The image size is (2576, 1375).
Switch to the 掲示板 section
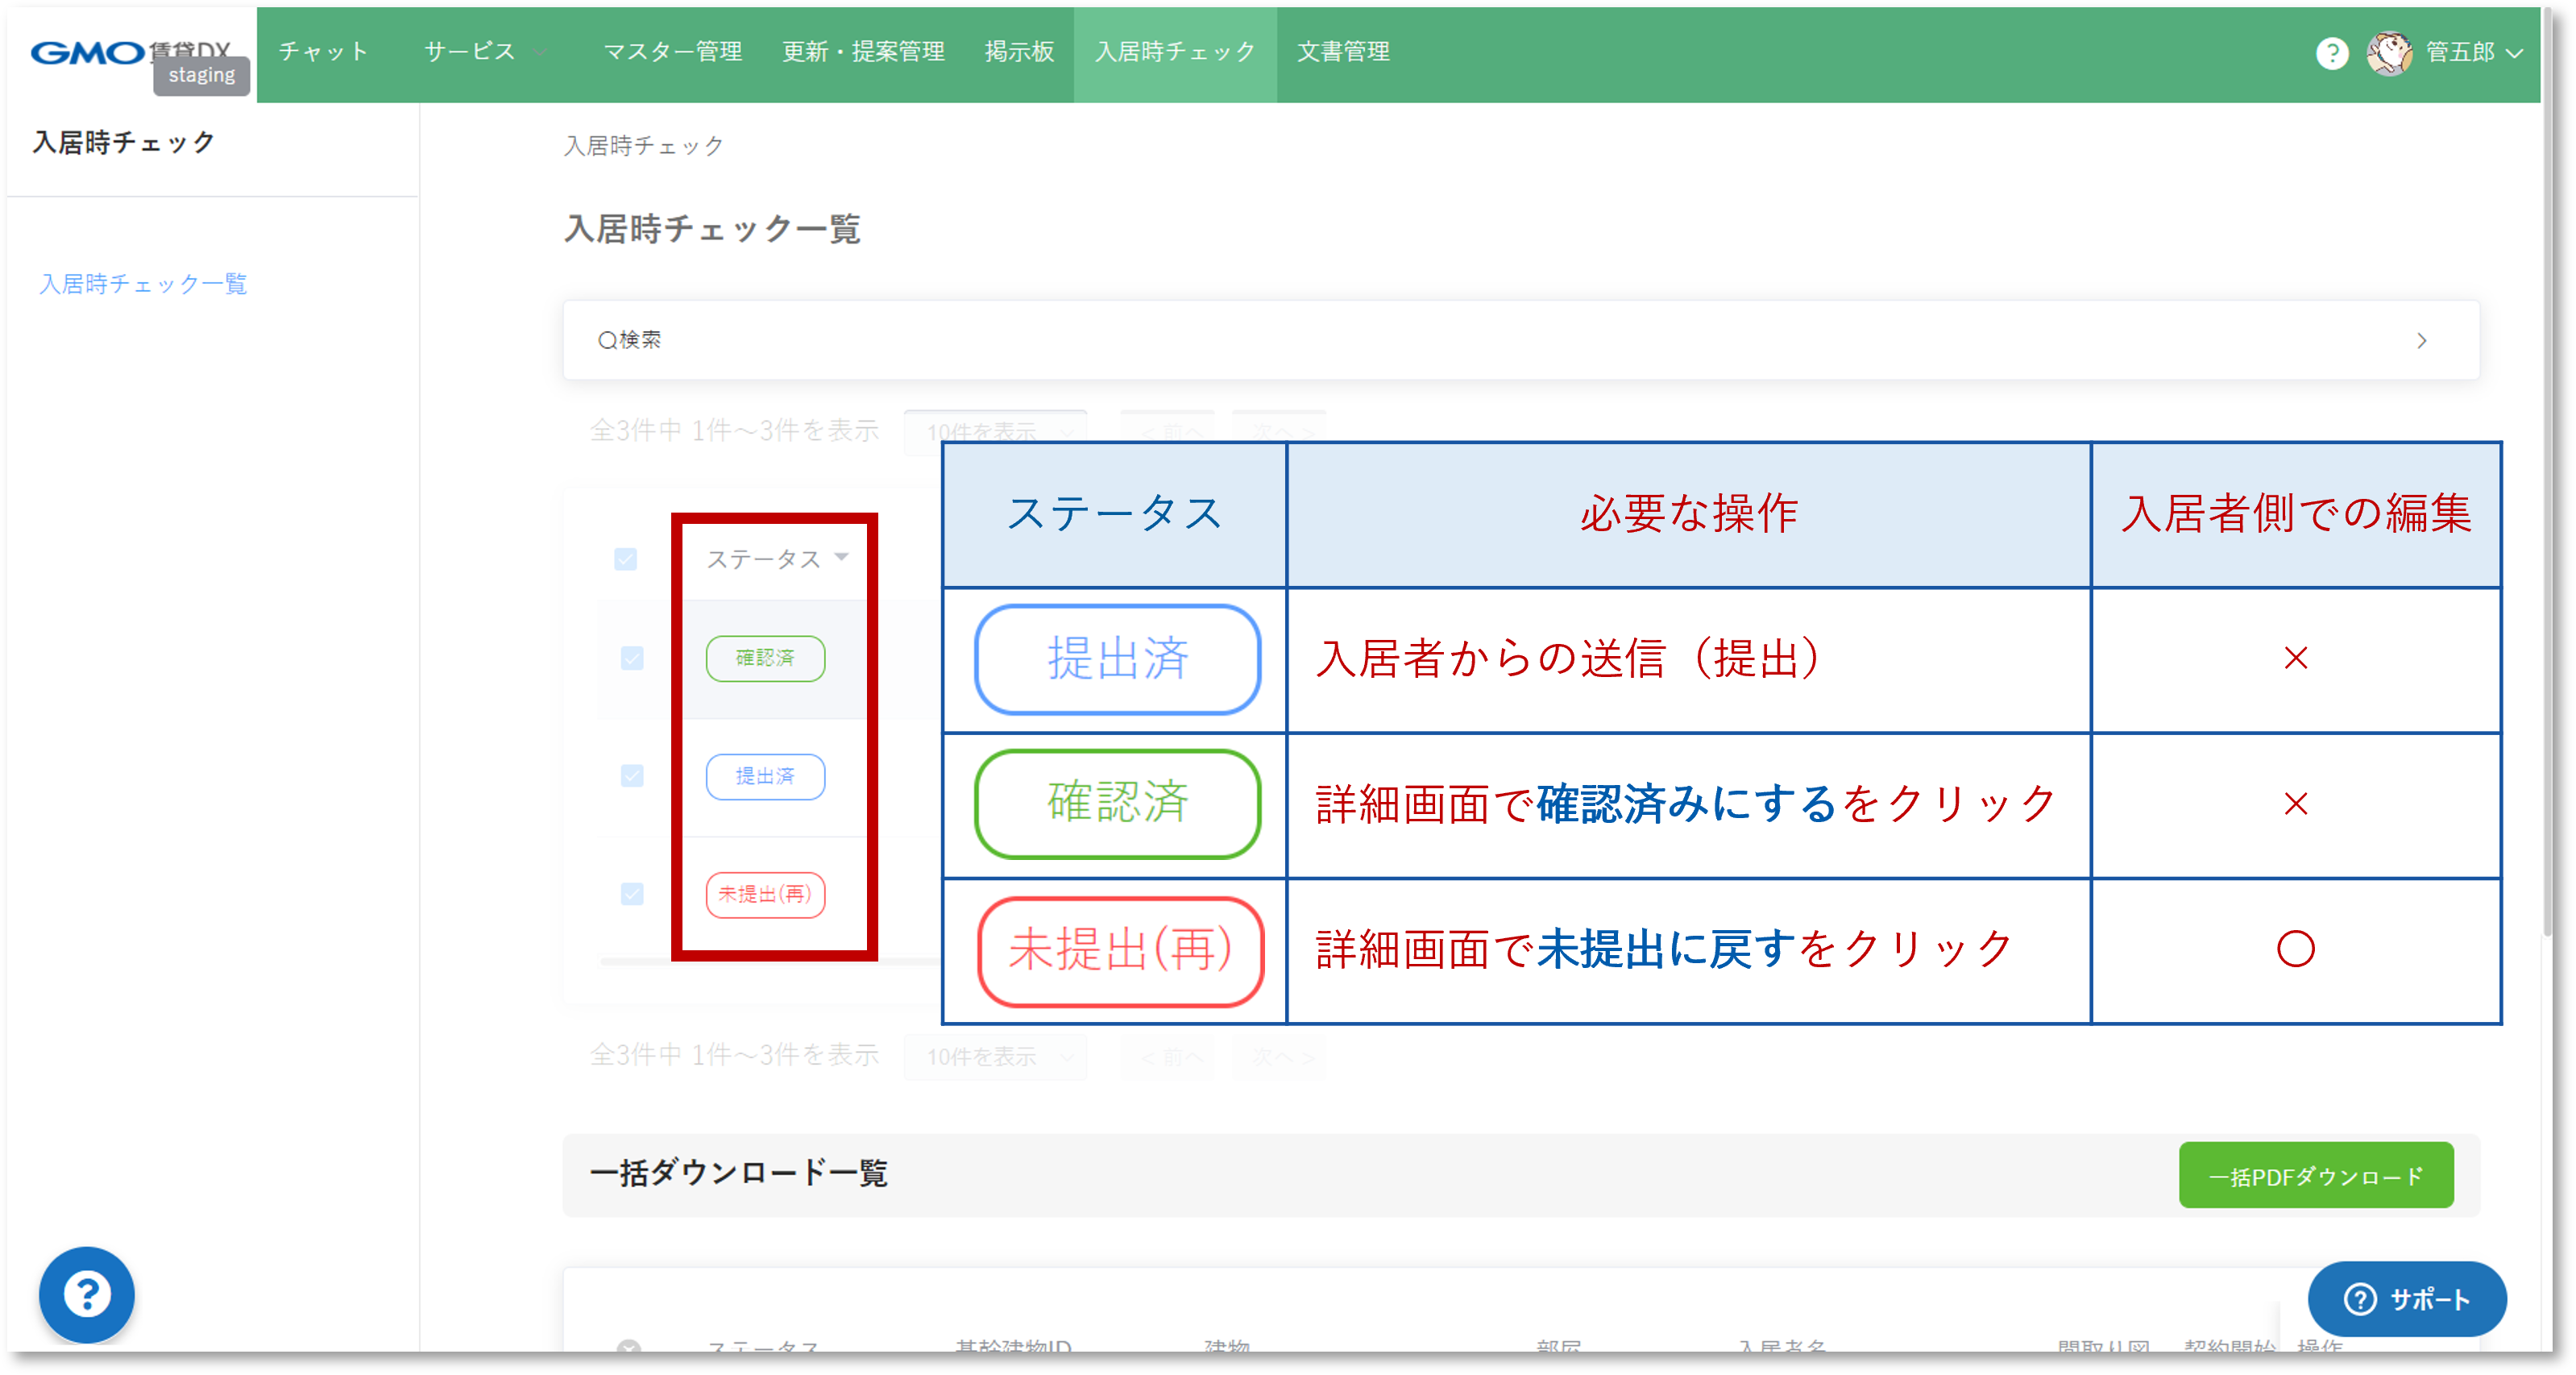click(1019, 52)
